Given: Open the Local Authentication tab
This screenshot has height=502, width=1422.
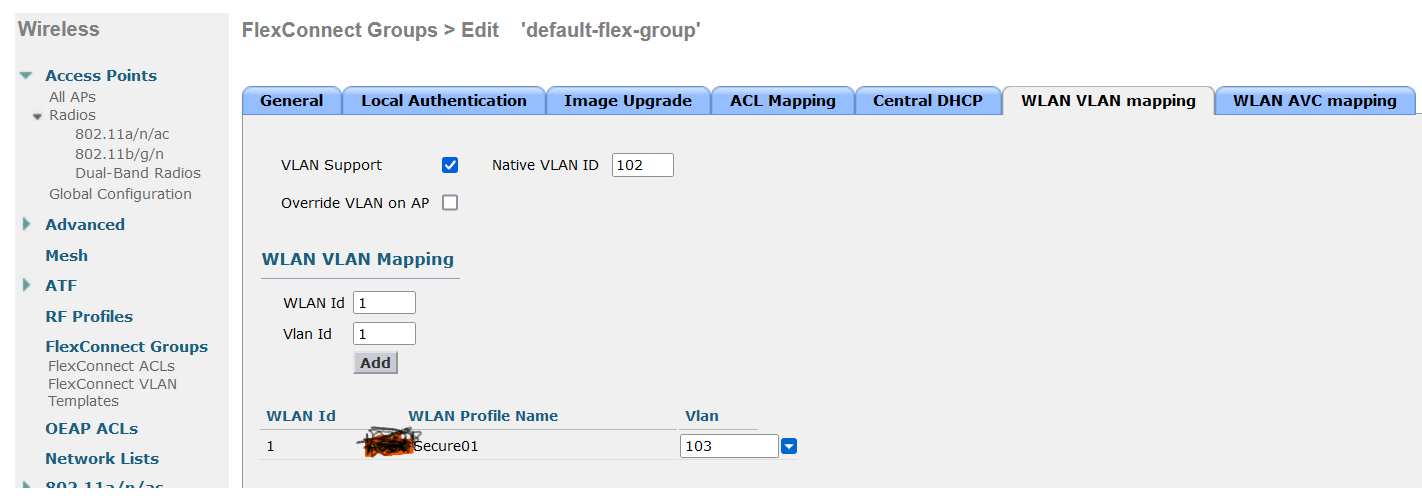Looking at the screenshot, I should pos(444,100).
